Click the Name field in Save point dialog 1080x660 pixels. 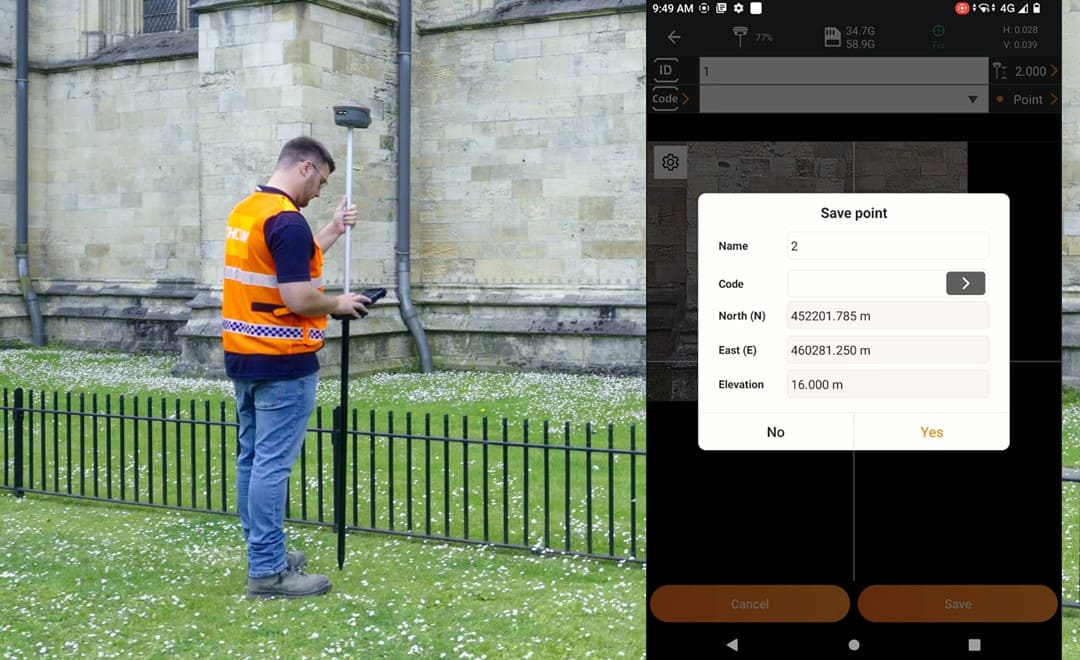[888, 246]
